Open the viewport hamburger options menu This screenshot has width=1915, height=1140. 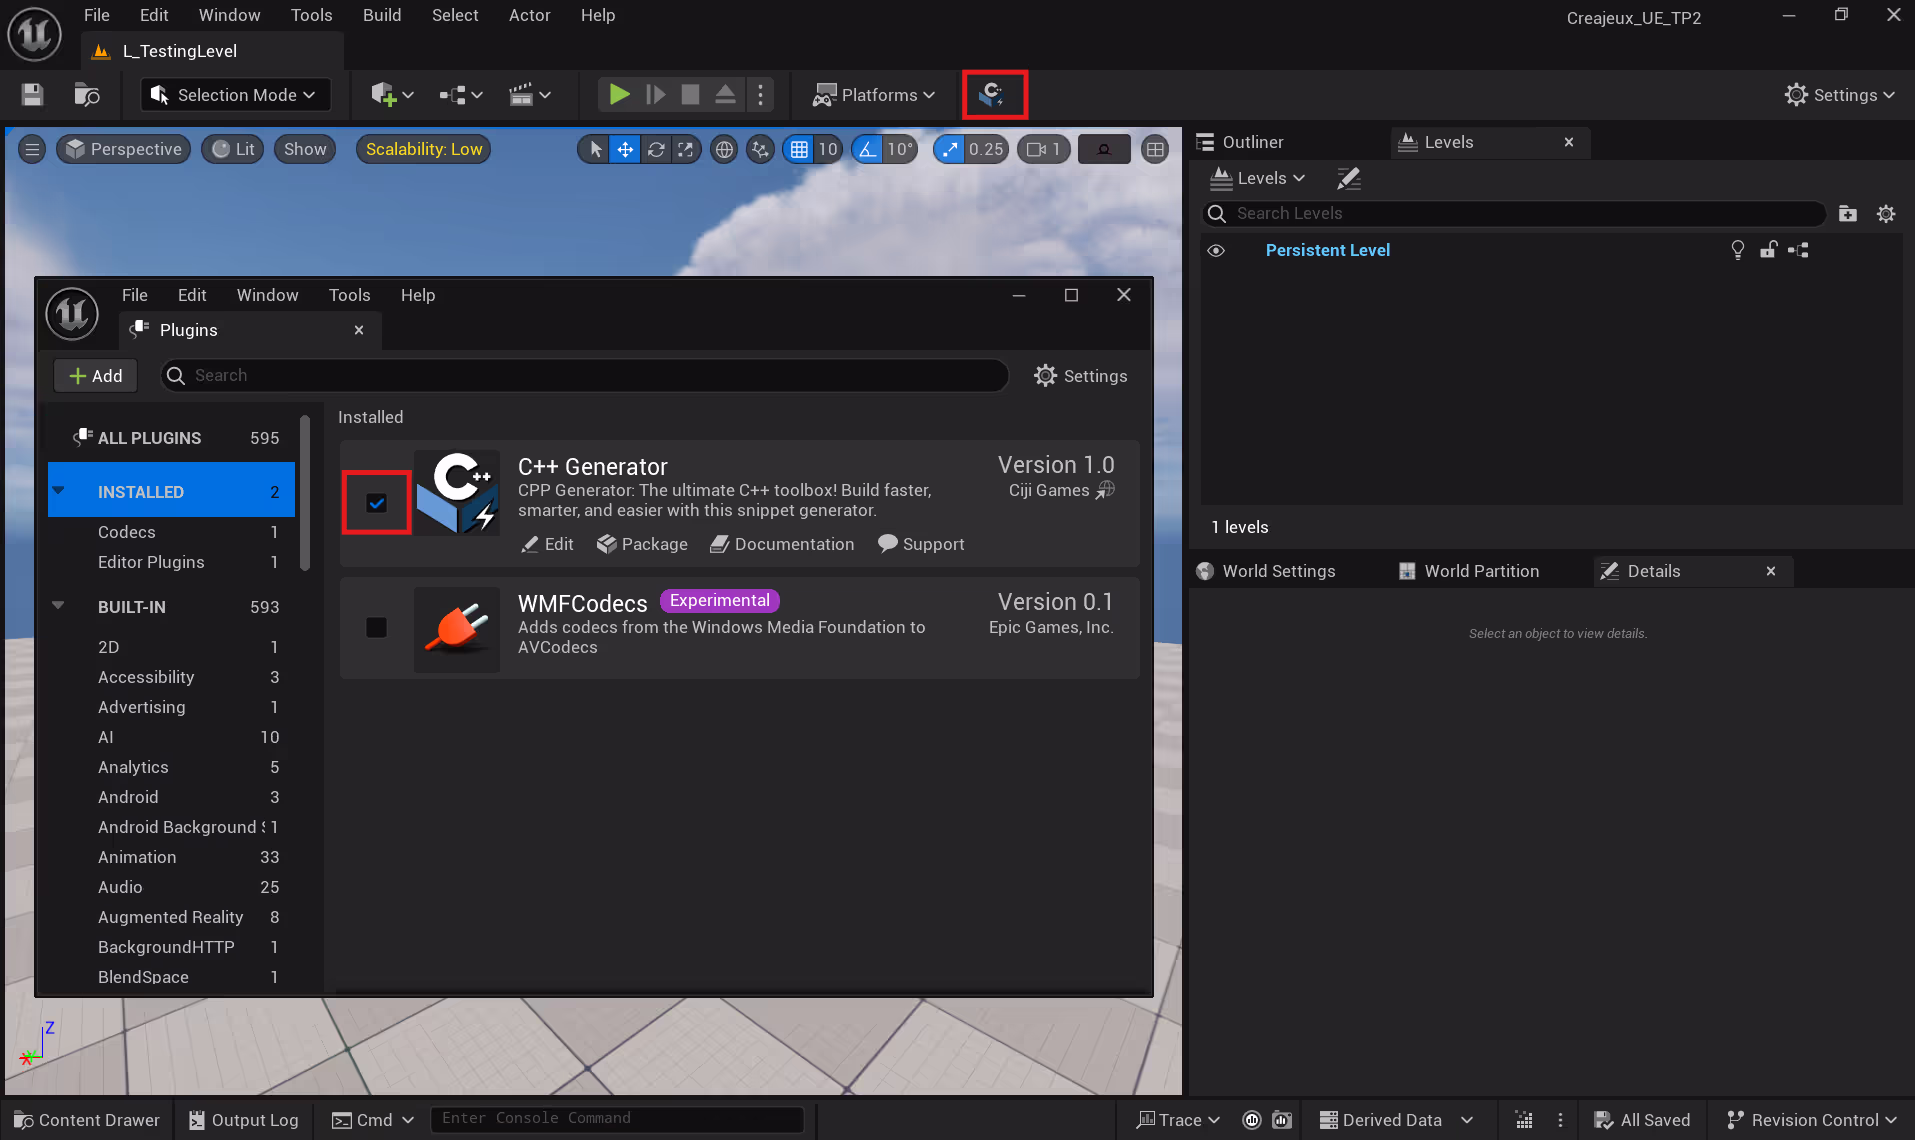pyautogui.click(x=32, y=149)
